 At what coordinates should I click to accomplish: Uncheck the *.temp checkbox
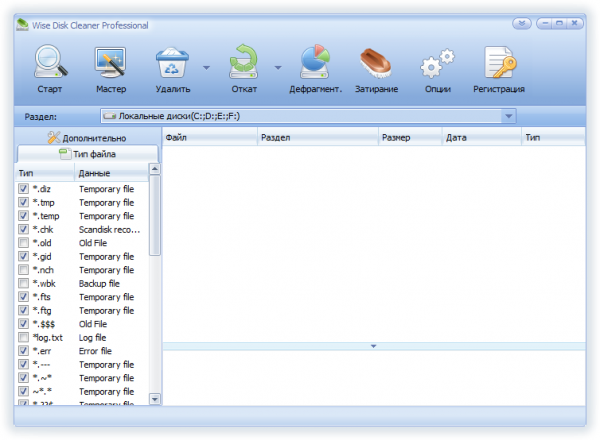[x=24, y=215]
